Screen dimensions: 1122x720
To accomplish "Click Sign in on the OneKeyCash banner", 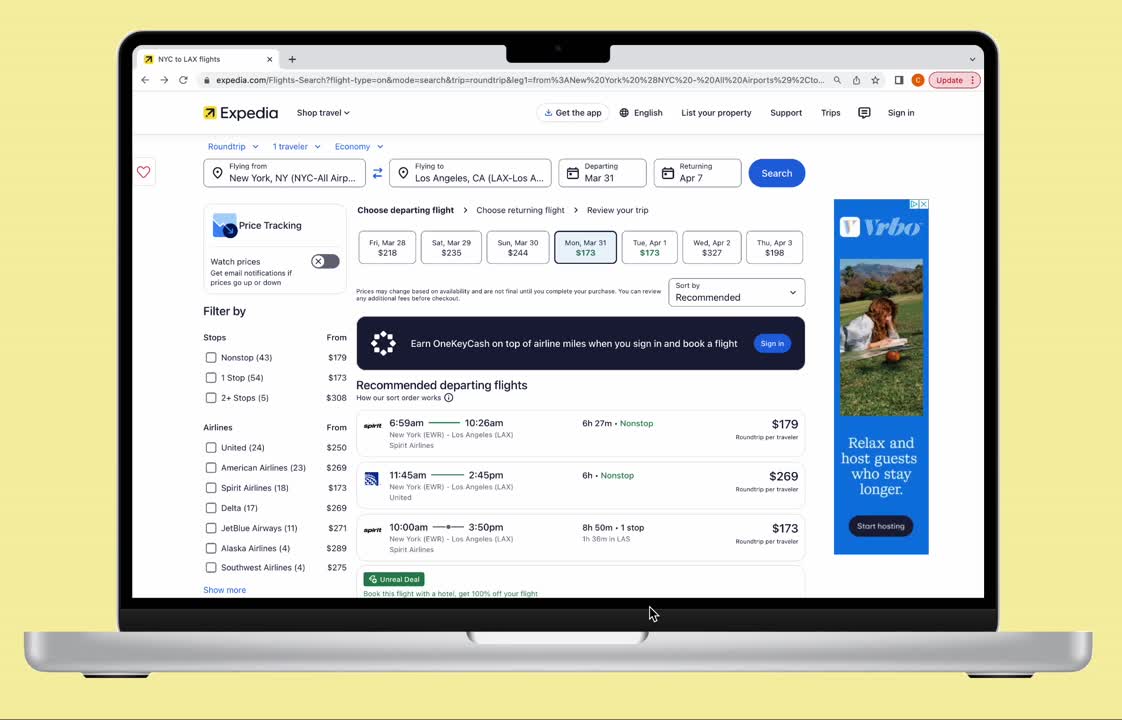I will [772, 344].
